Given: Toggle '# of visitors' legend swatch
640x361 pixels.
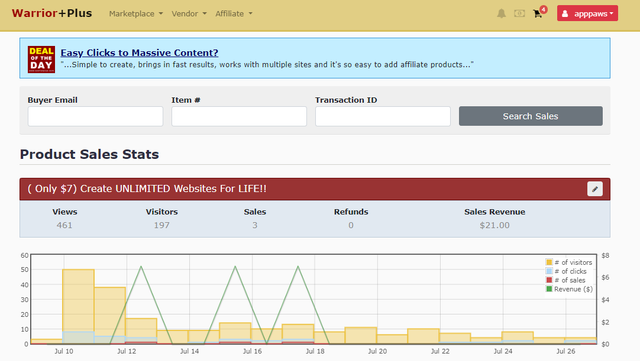Looking at the screenshot, I should pyautogui.click(x=549, y=262).
